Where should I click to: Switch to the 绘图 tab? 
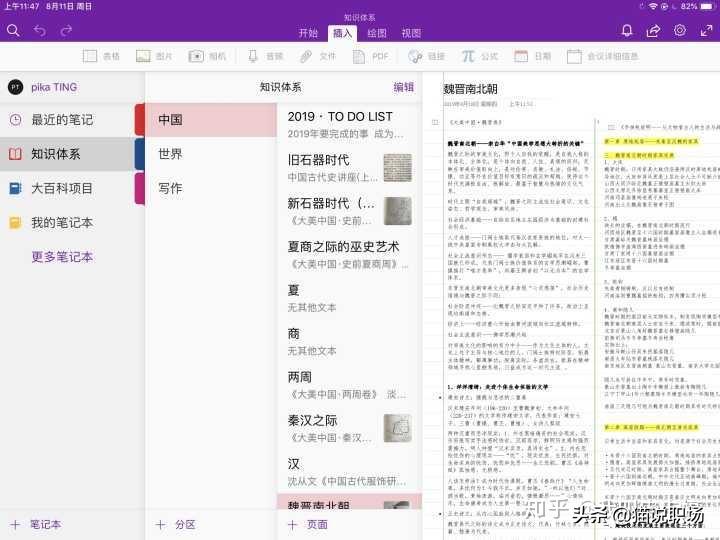click(x=377, y=33)
